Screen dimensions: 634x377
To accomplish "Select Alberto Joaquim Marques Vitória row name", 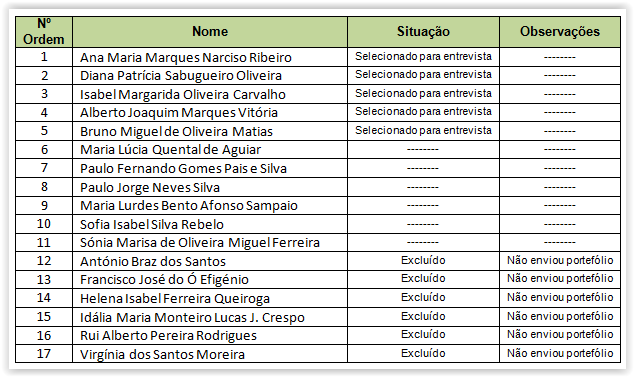I will click(179, 112).
